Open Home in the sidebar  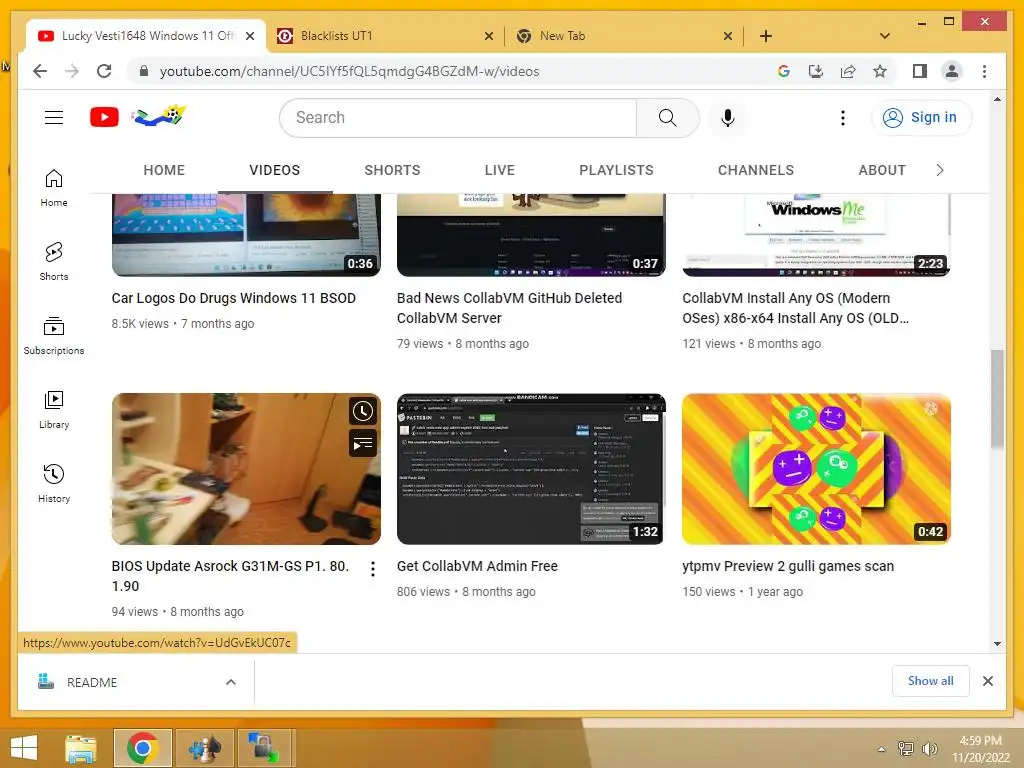pos(54,188)
